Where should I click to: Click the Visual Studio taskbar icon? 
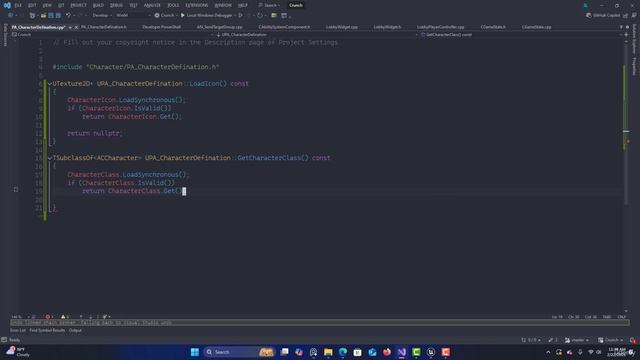click(x=402, y=352)
